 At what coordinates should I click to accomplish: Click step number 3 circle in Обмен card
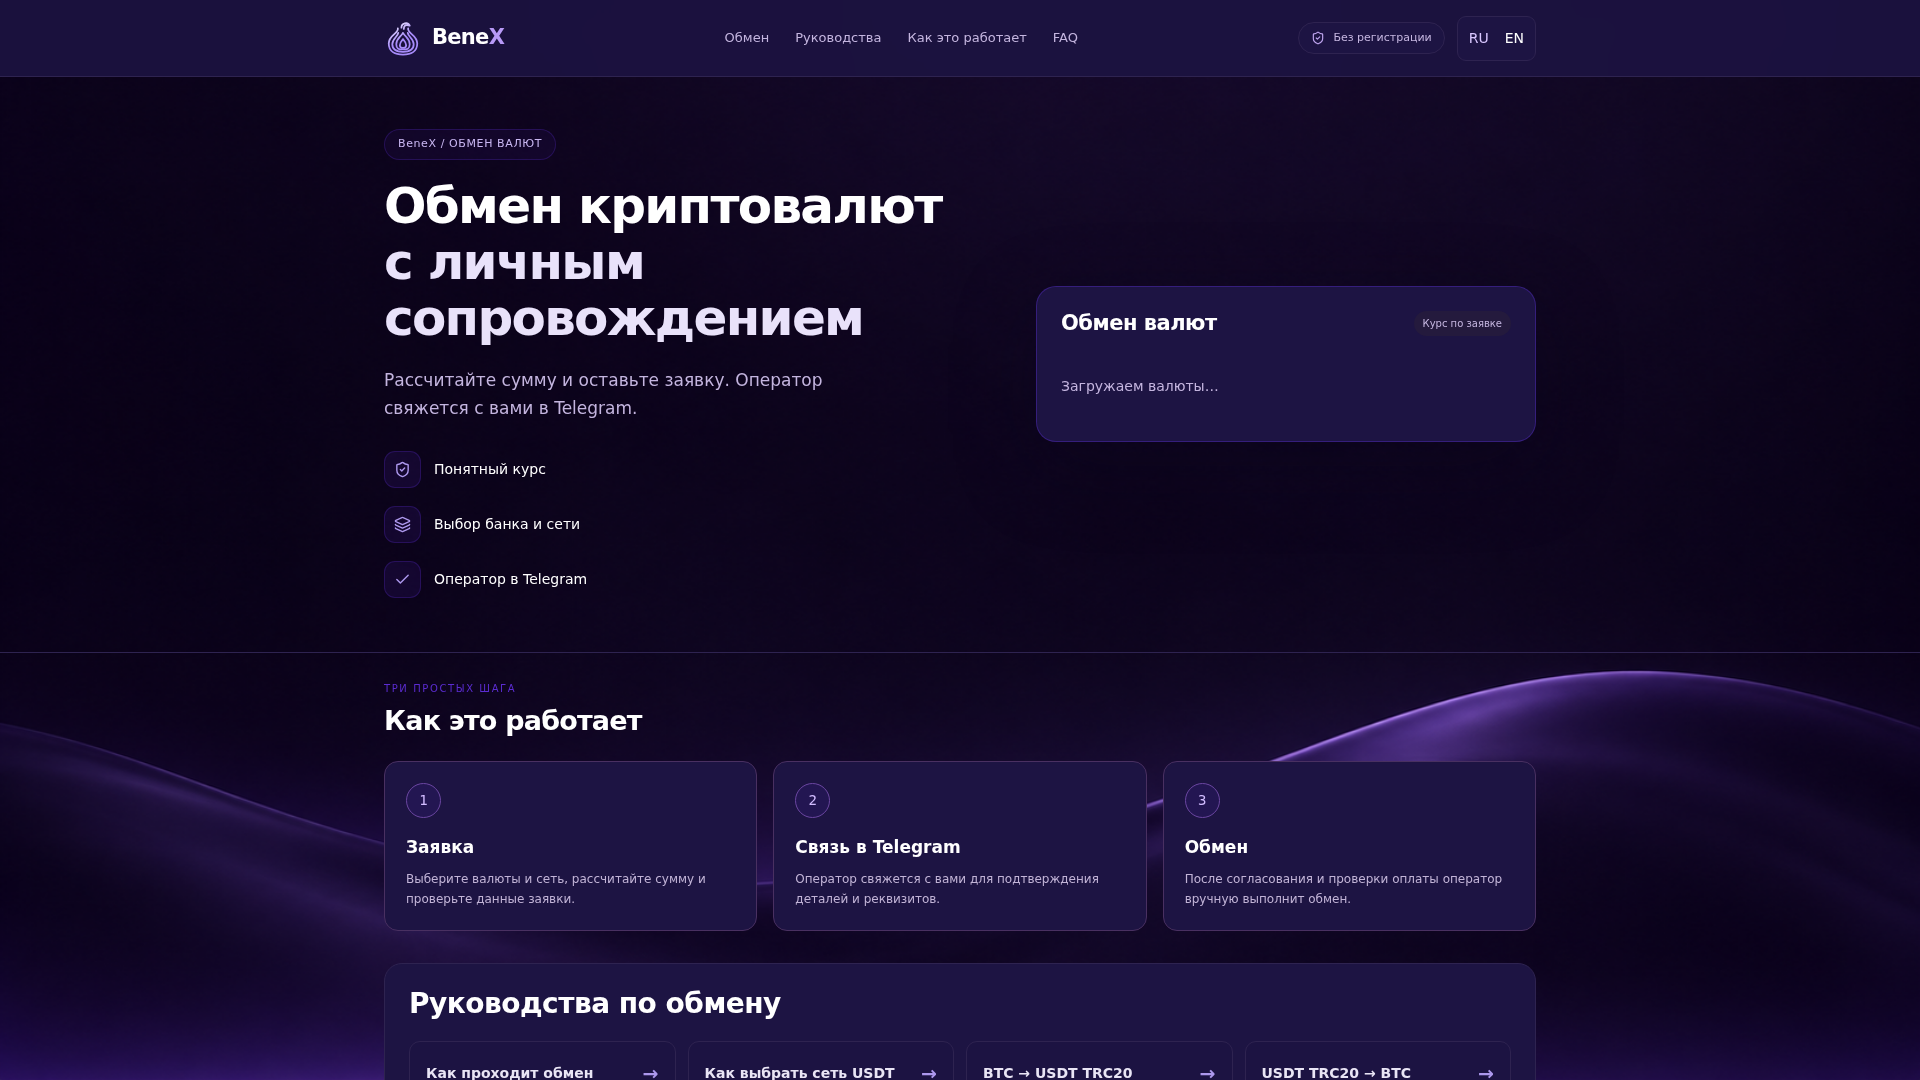click(x=1202, y=800)
